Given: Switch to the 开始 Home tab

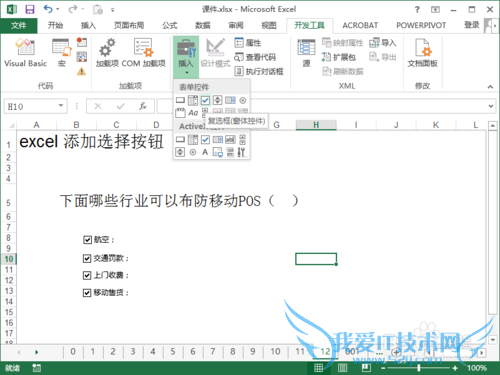Looking at the screenshot, I should pos(55,25).
